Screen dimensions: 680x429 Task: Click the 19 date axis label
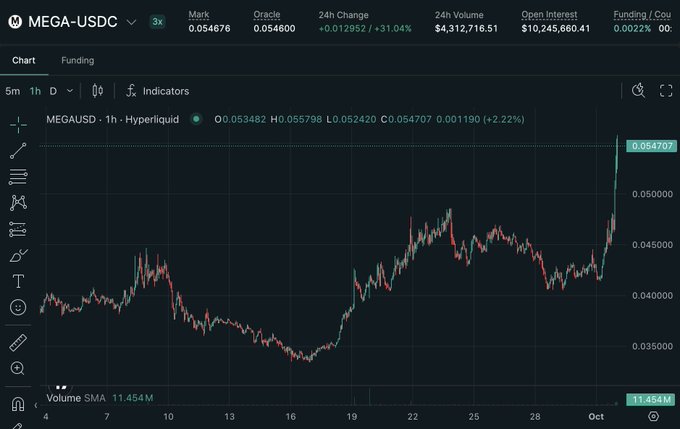click(x=352, y=416)
